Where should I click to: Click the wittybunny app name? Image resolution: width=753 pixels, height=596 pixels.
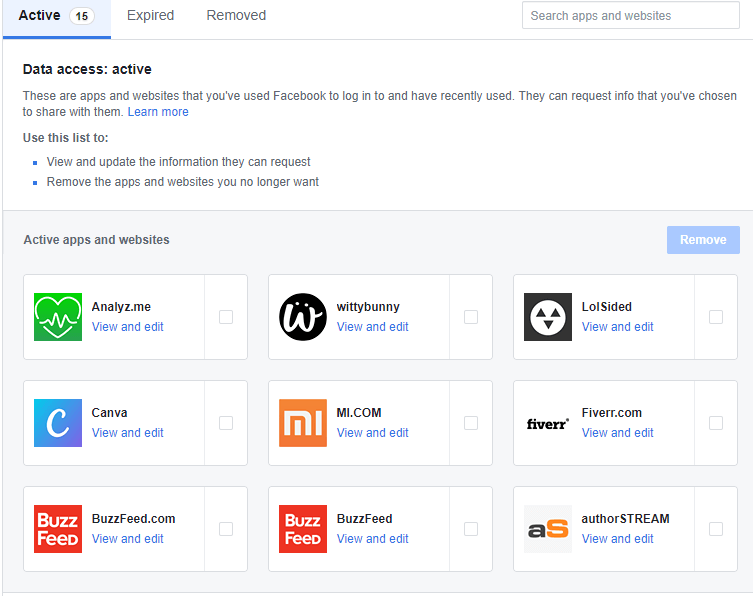point(368,307)
